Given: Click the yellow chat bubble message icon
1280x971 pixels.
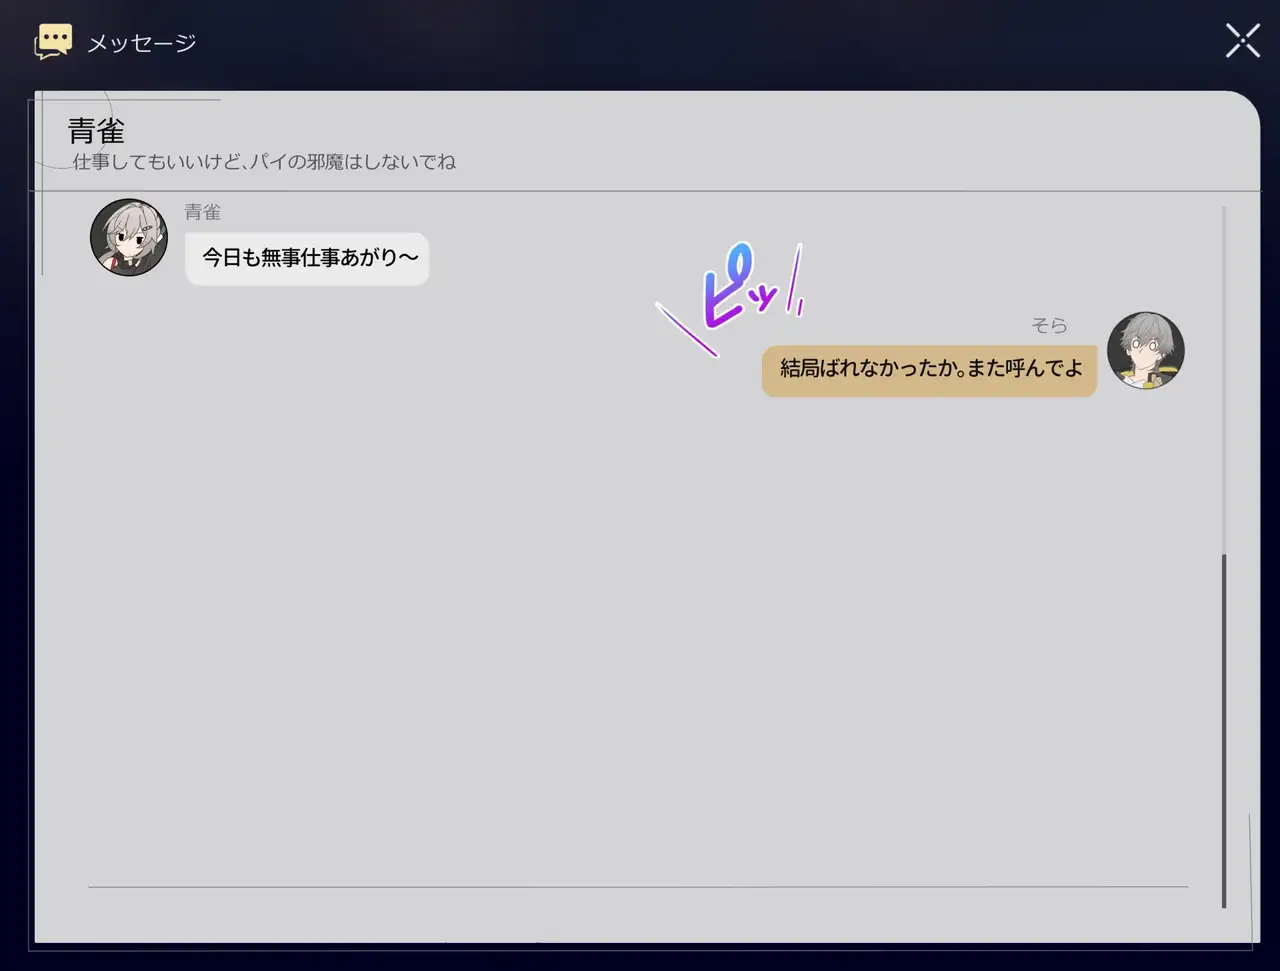Looking at the screenshot, I should 53,42.
